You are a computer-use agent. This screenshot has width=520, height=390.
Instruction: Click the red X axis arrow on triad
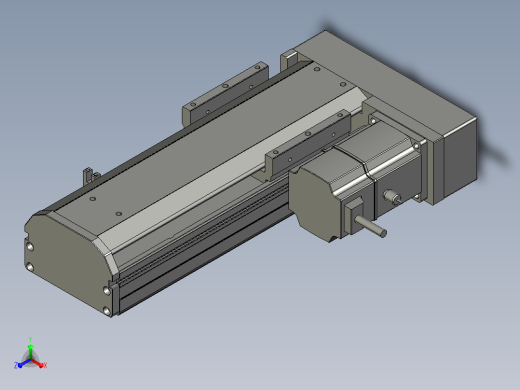[x=38, y=364]
